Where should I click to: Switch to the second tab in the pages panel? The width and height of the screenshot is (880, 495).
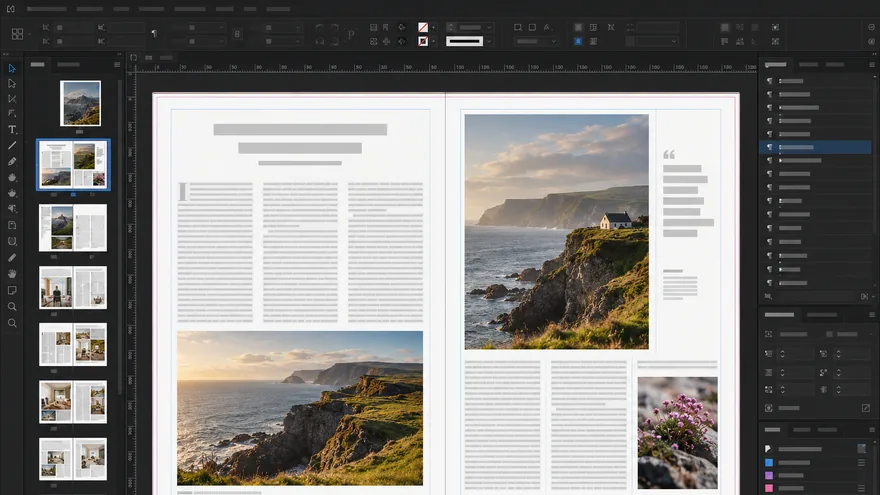68,65
